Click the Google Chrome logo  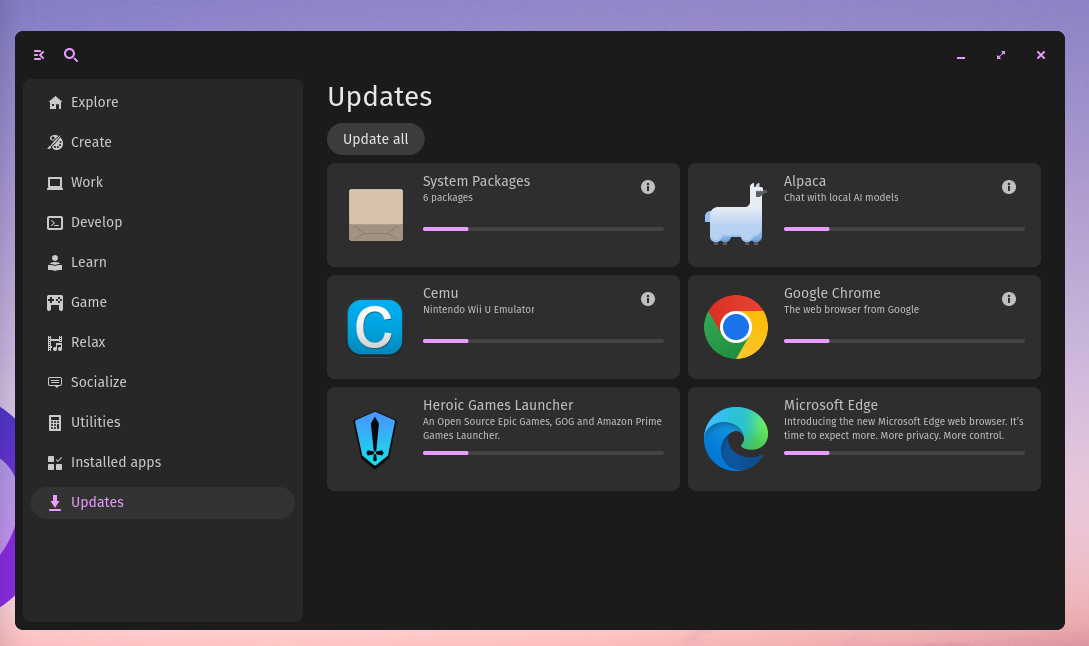735,327
